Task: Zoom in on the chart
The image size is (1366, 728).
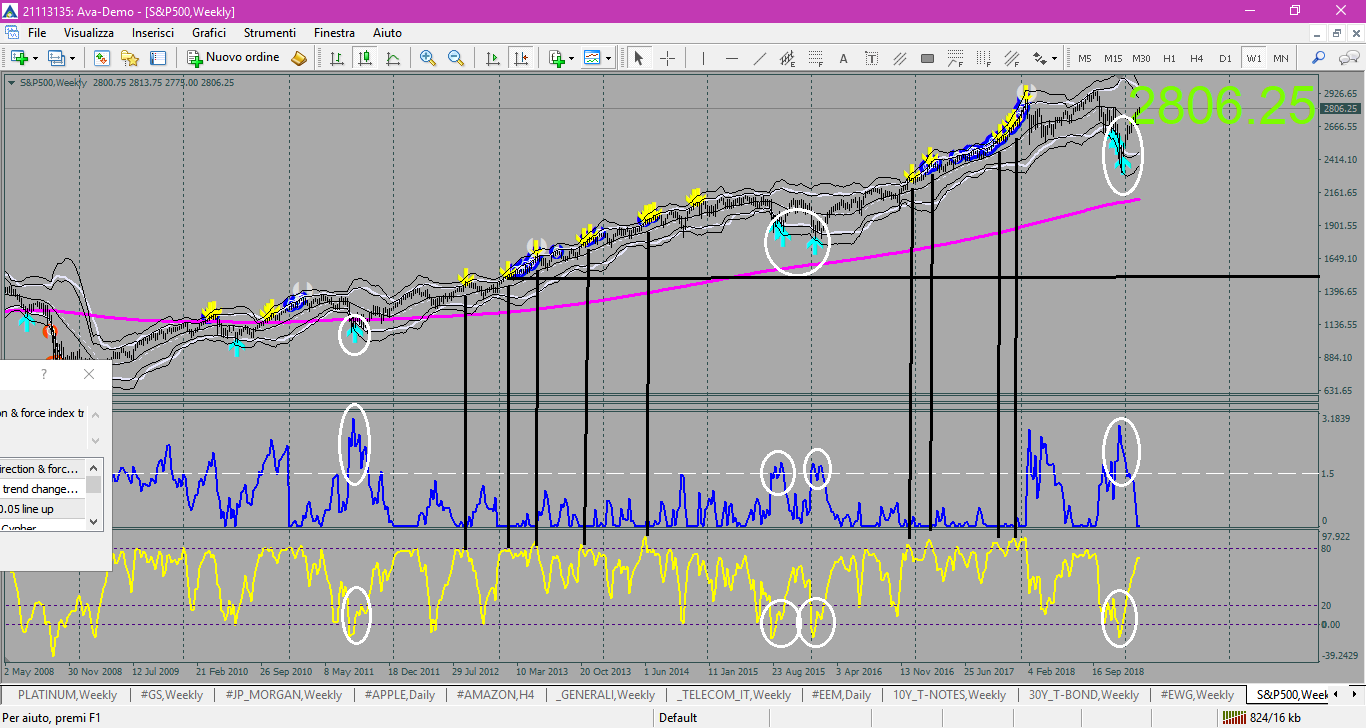Action: pos(428,58)
